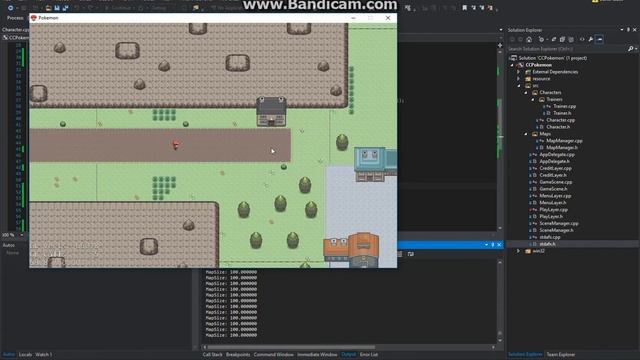Select CreditLayer.h in Solution Explorer
Image resolution: width=640 pixels, height=360 pixels.
point(553,175)
